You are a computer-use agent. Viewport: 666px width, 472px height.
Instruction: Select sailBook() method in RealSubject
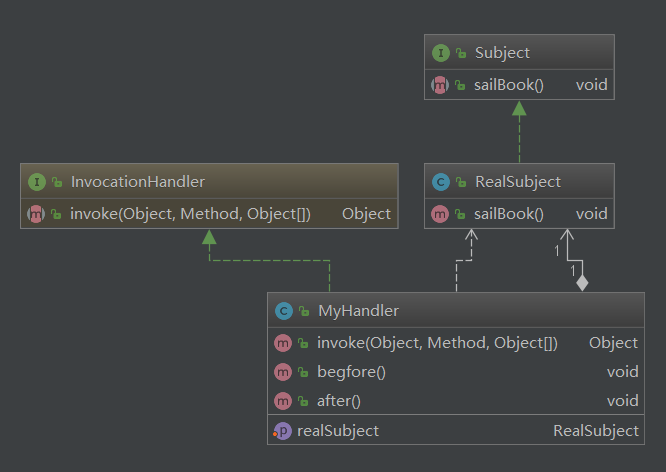coord(509,213)
